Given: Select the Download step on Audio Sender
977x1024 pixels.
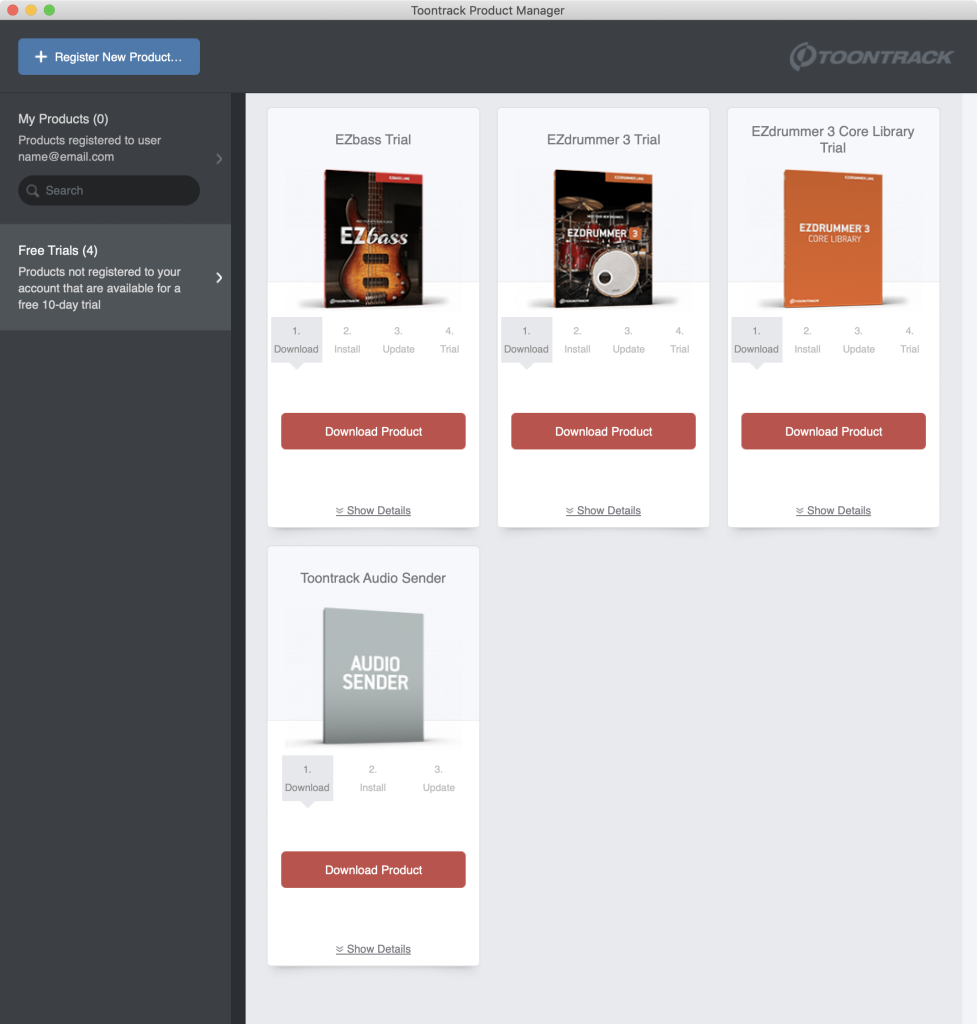Looking at the screenshot, I should click(307, 779).
